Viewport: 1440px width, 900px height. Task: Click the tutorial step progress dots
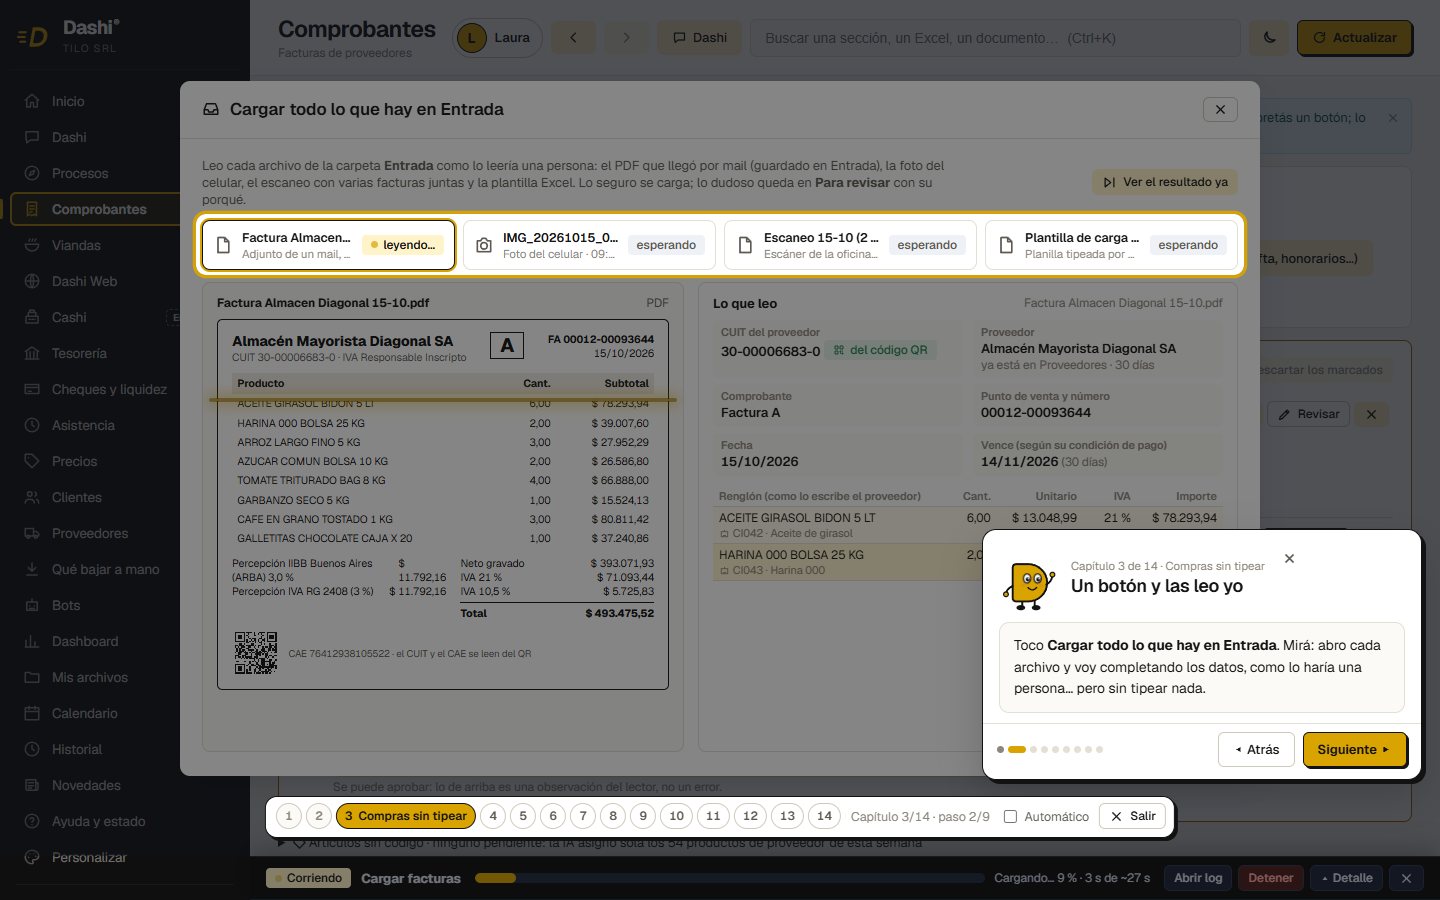[x=1050, y=749]
